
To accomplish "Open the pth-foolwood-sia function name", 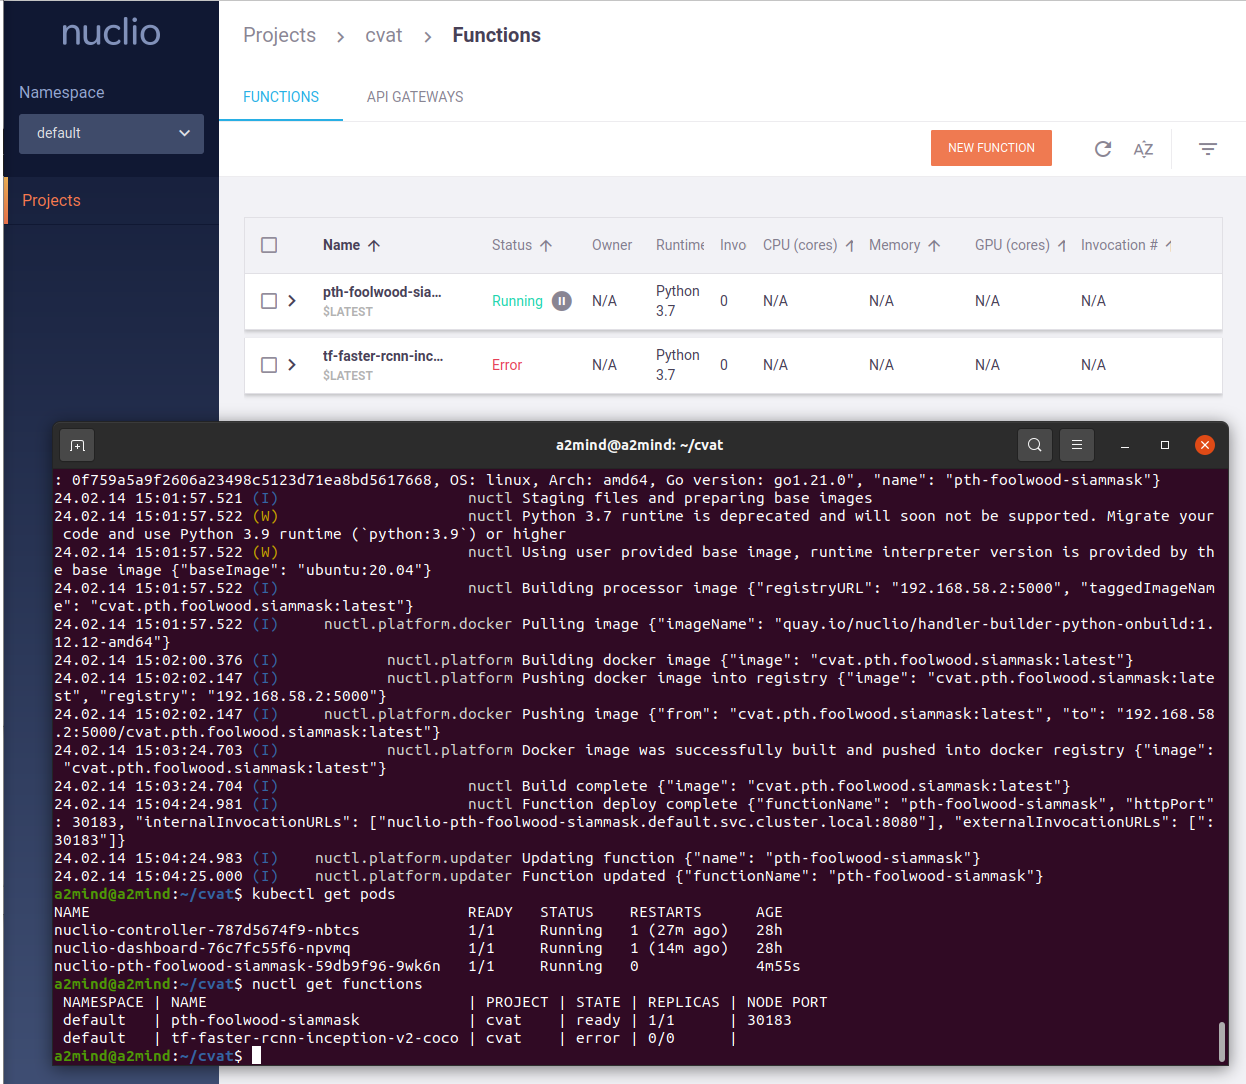I will click(x=382, y=292).
